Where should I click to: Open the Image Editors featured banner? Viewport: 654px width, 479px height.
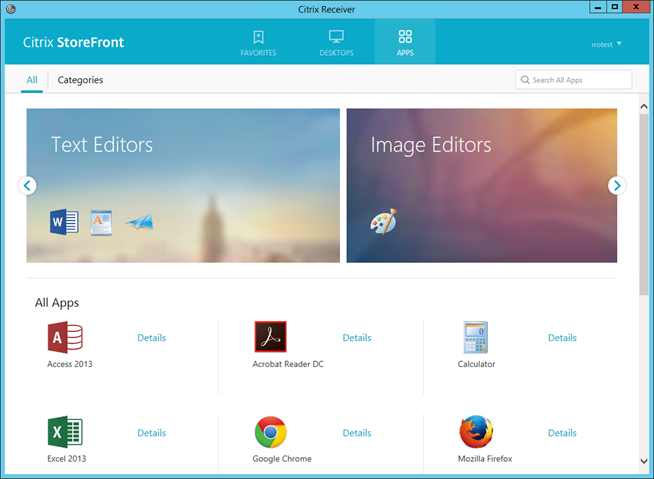point(482,185)
